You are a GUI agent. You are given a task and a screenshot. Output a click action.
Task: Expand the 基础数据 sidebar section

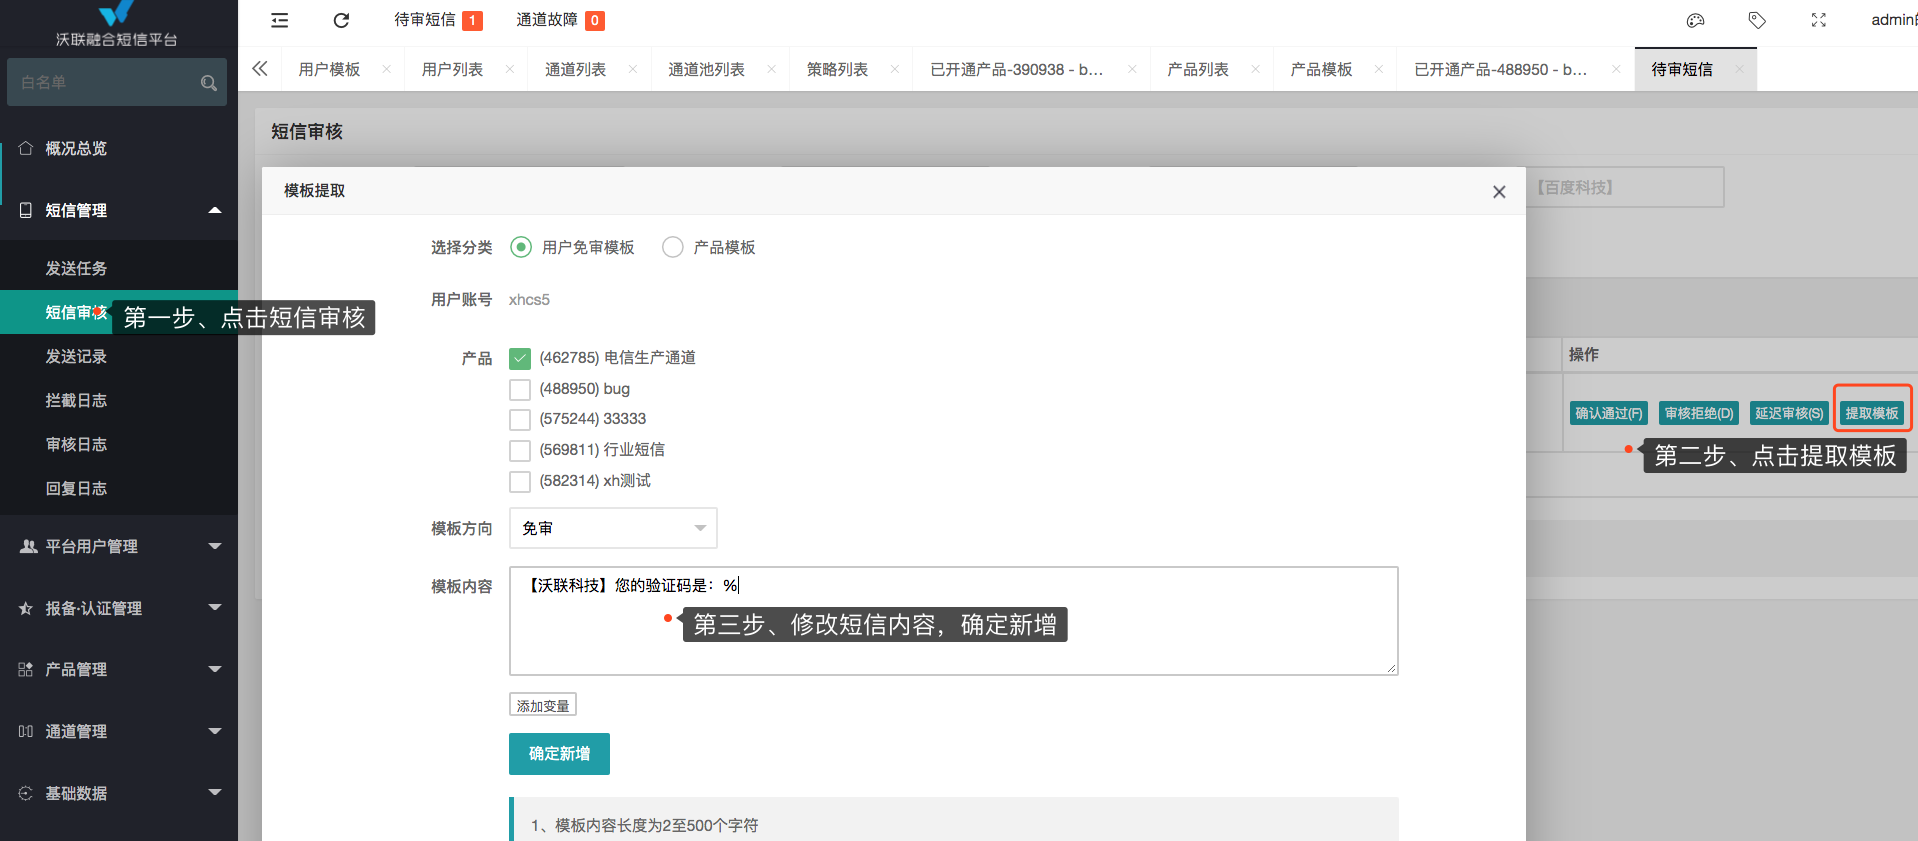(119, 793)
